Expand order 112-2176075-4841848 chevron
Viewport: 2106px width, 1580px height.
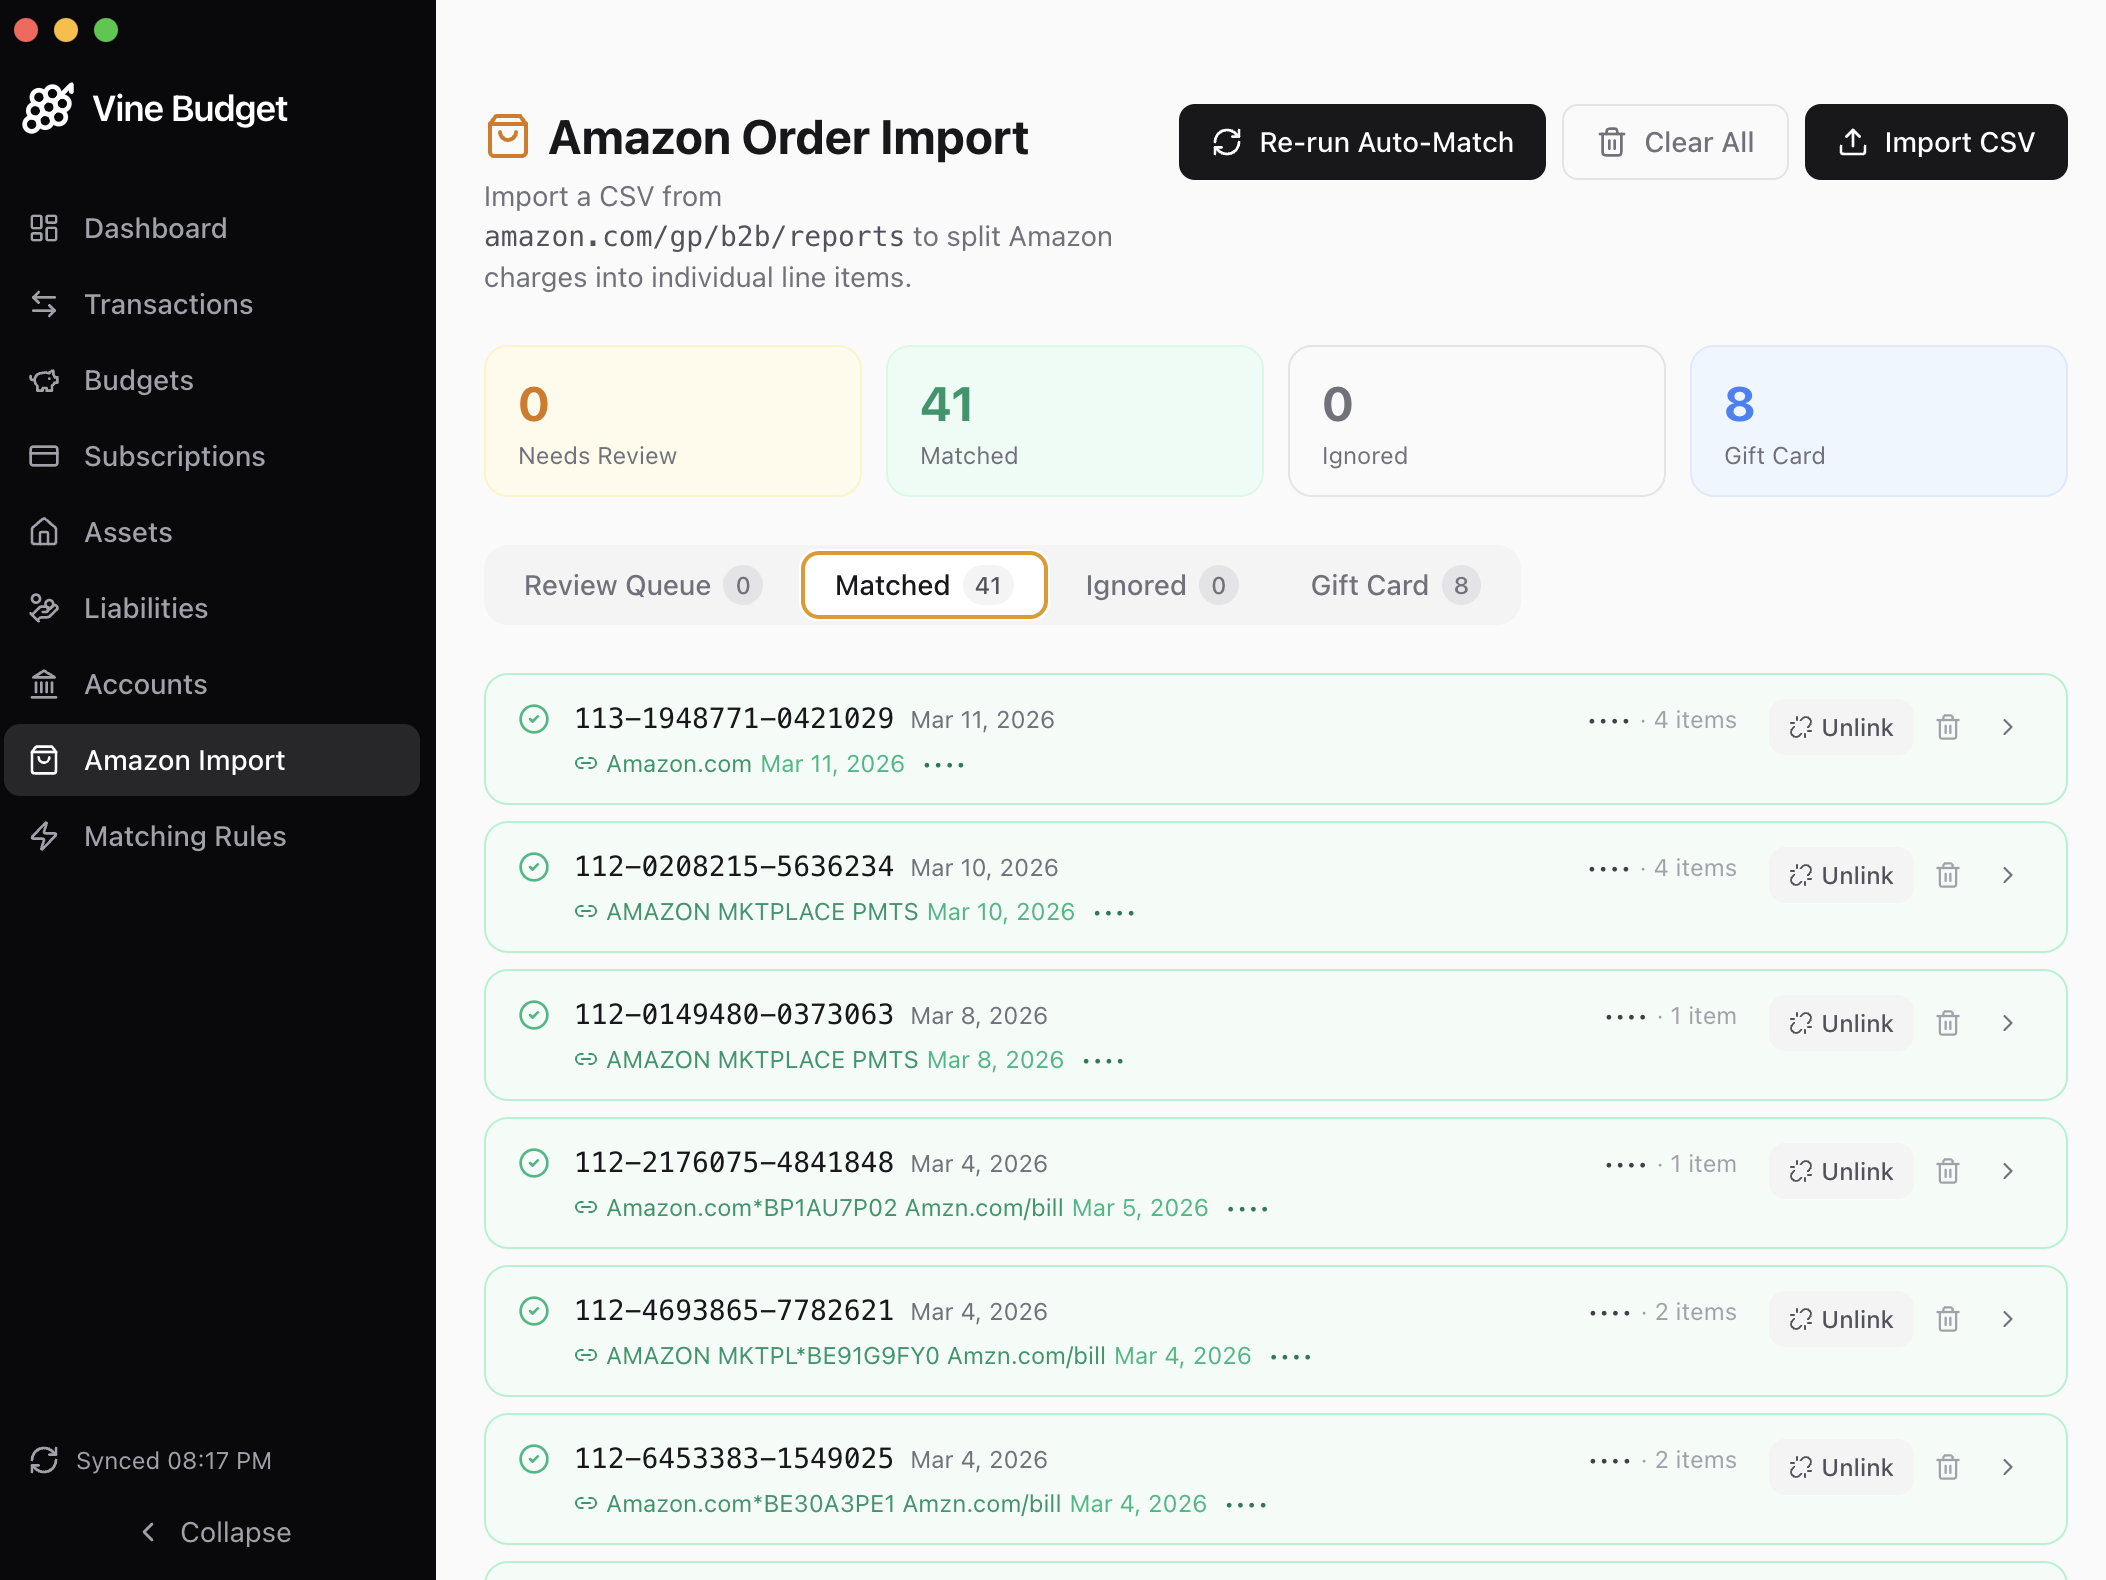[x=2008, y=1171]
